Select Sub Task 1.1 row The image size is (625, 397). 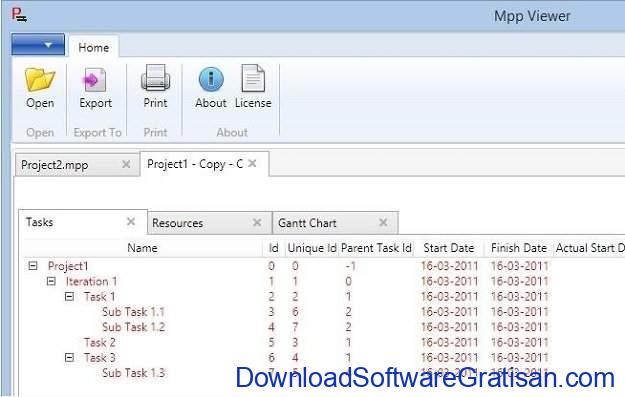(x=133, y=312)
